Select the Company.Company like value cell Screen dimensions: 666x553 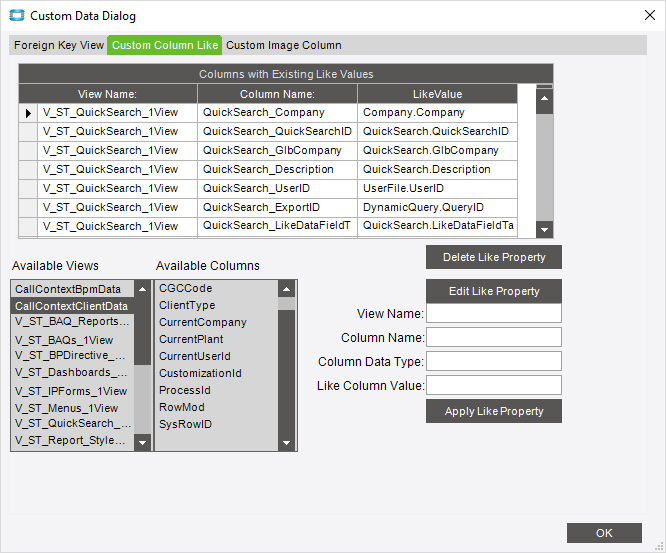pos(437,113)
